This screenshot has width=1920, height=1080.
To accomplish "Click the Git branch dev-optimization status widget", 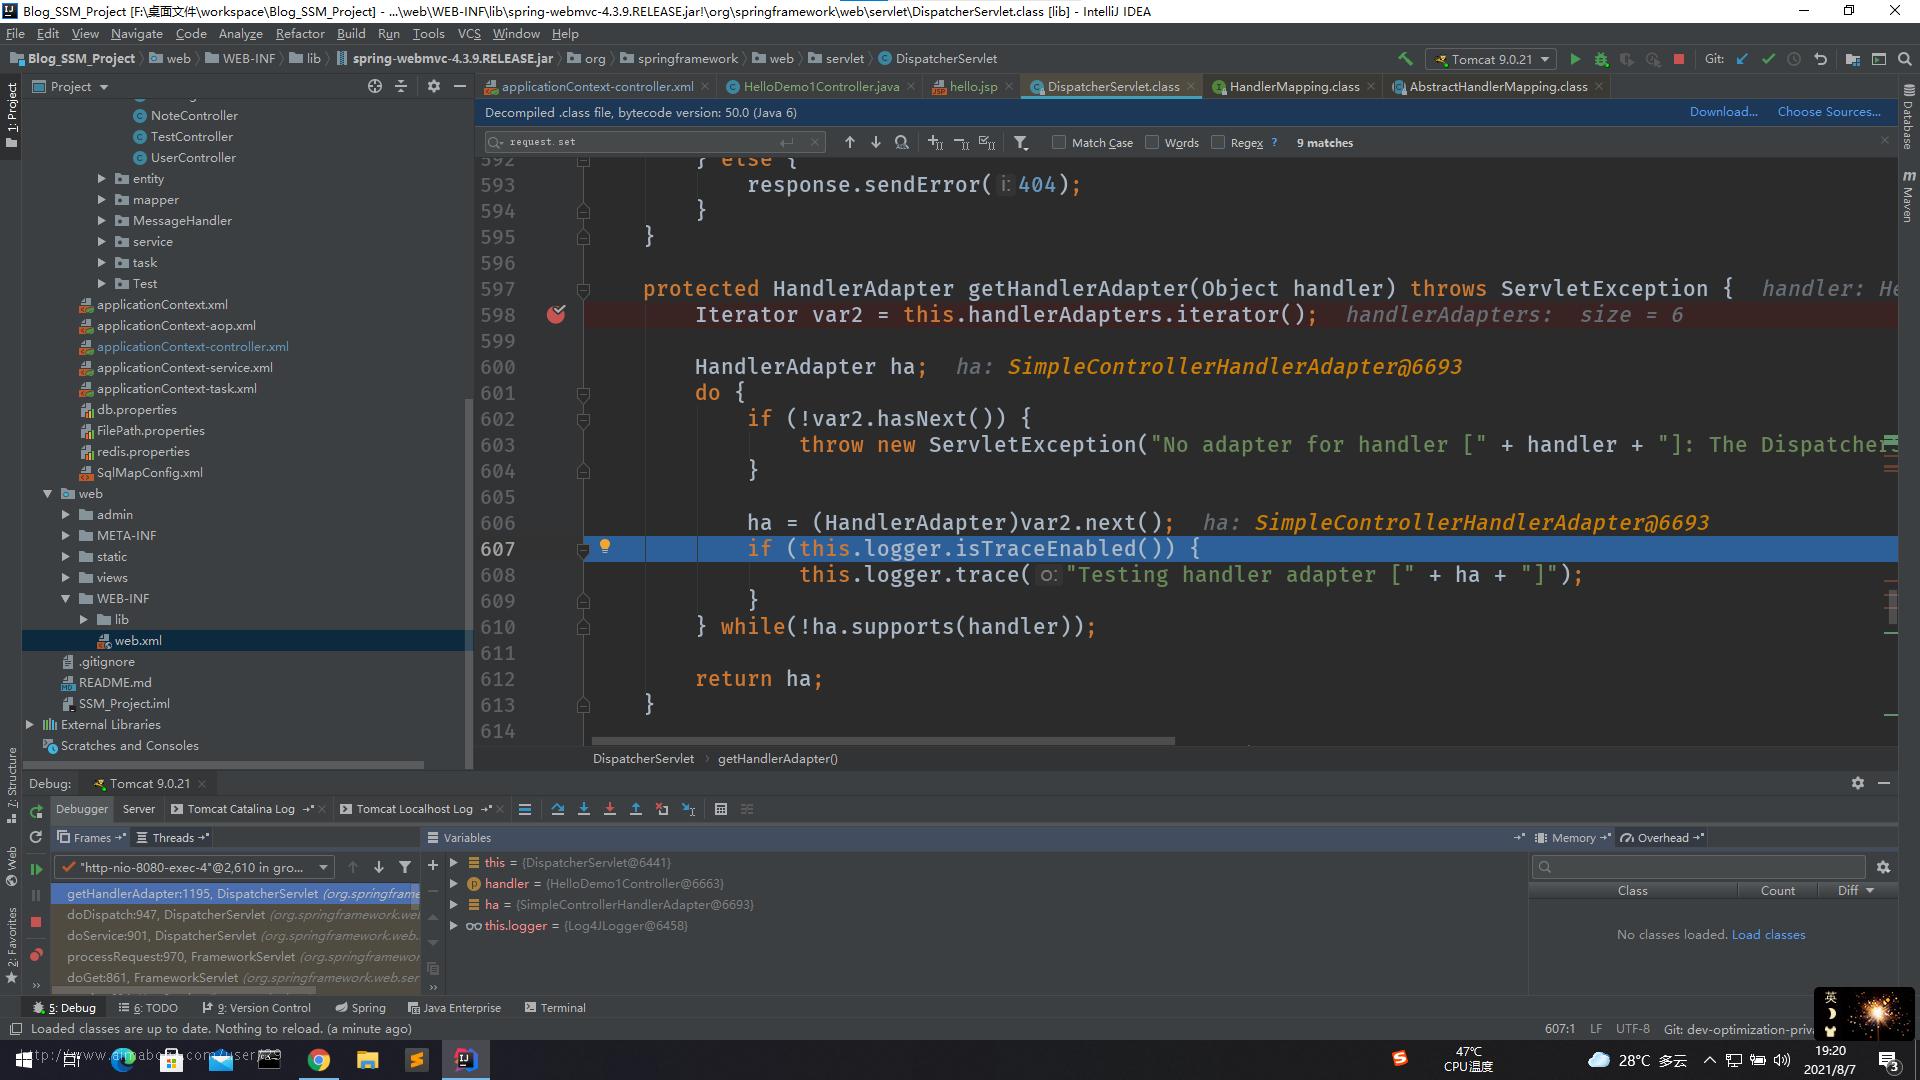I will point(1738,1029).
